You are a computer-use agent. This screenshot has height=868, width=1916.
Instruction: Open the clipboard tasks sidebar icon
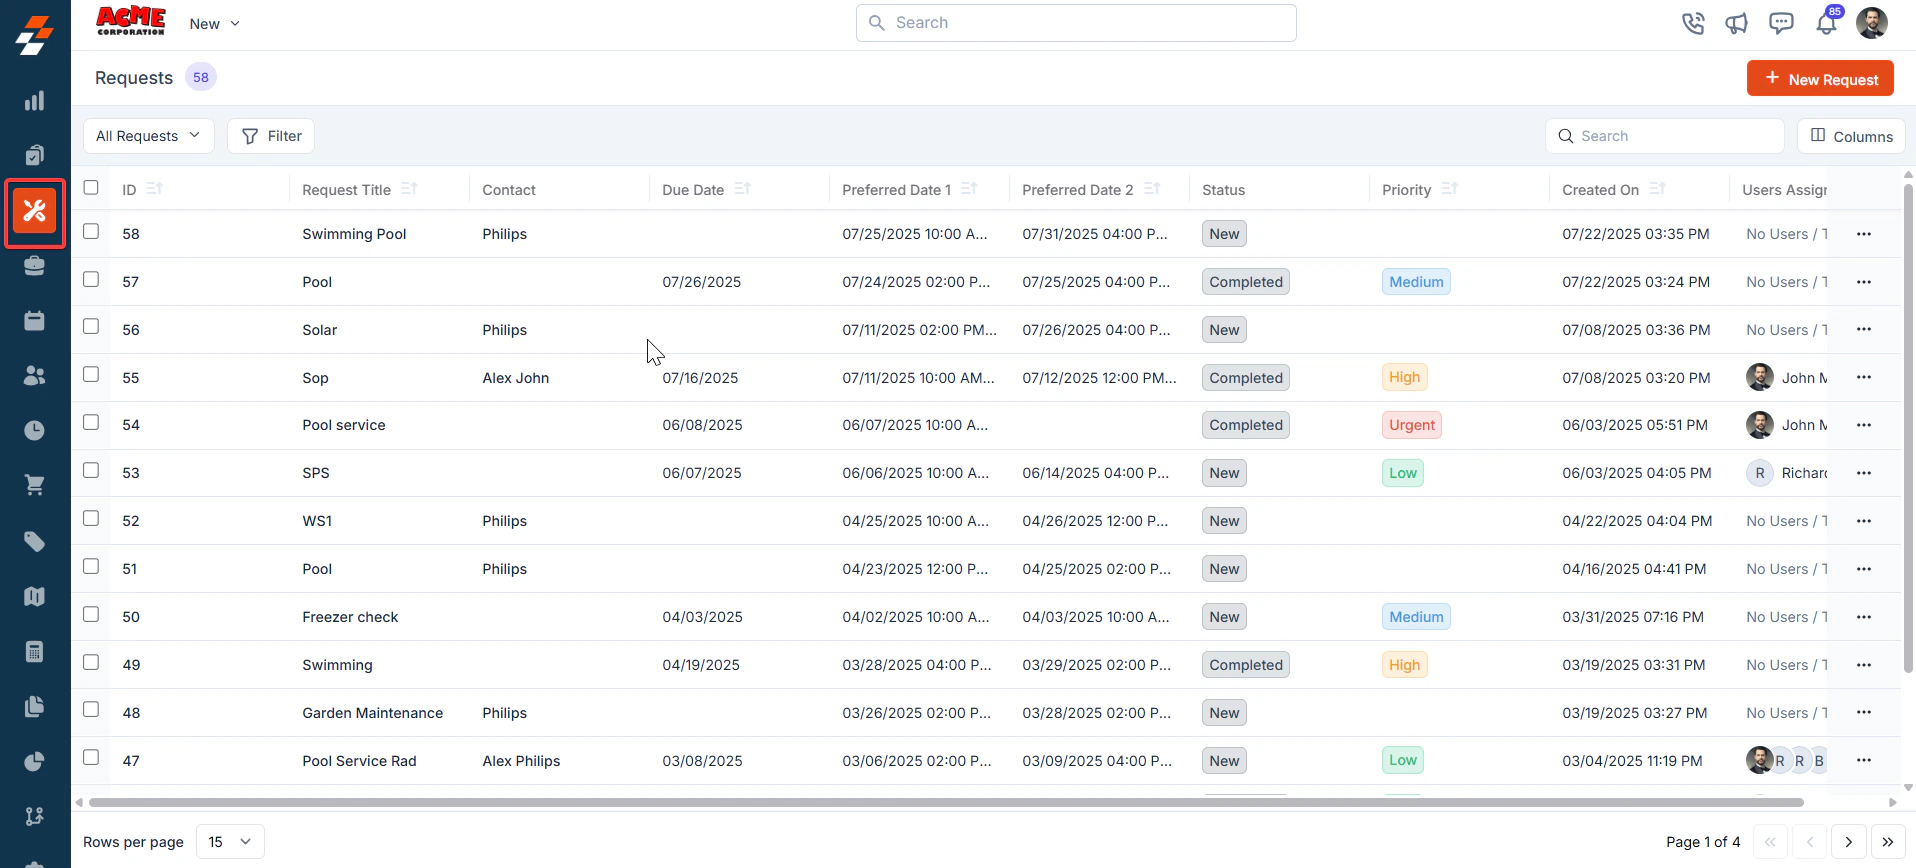click(34, 155)
